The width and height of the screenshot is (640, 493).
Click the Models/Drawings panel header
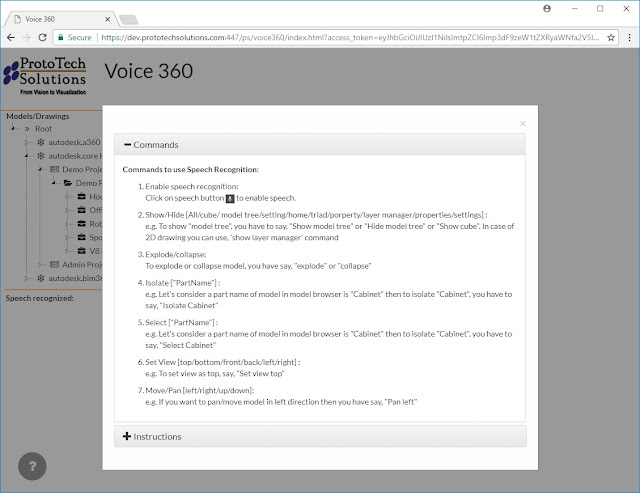38,116
